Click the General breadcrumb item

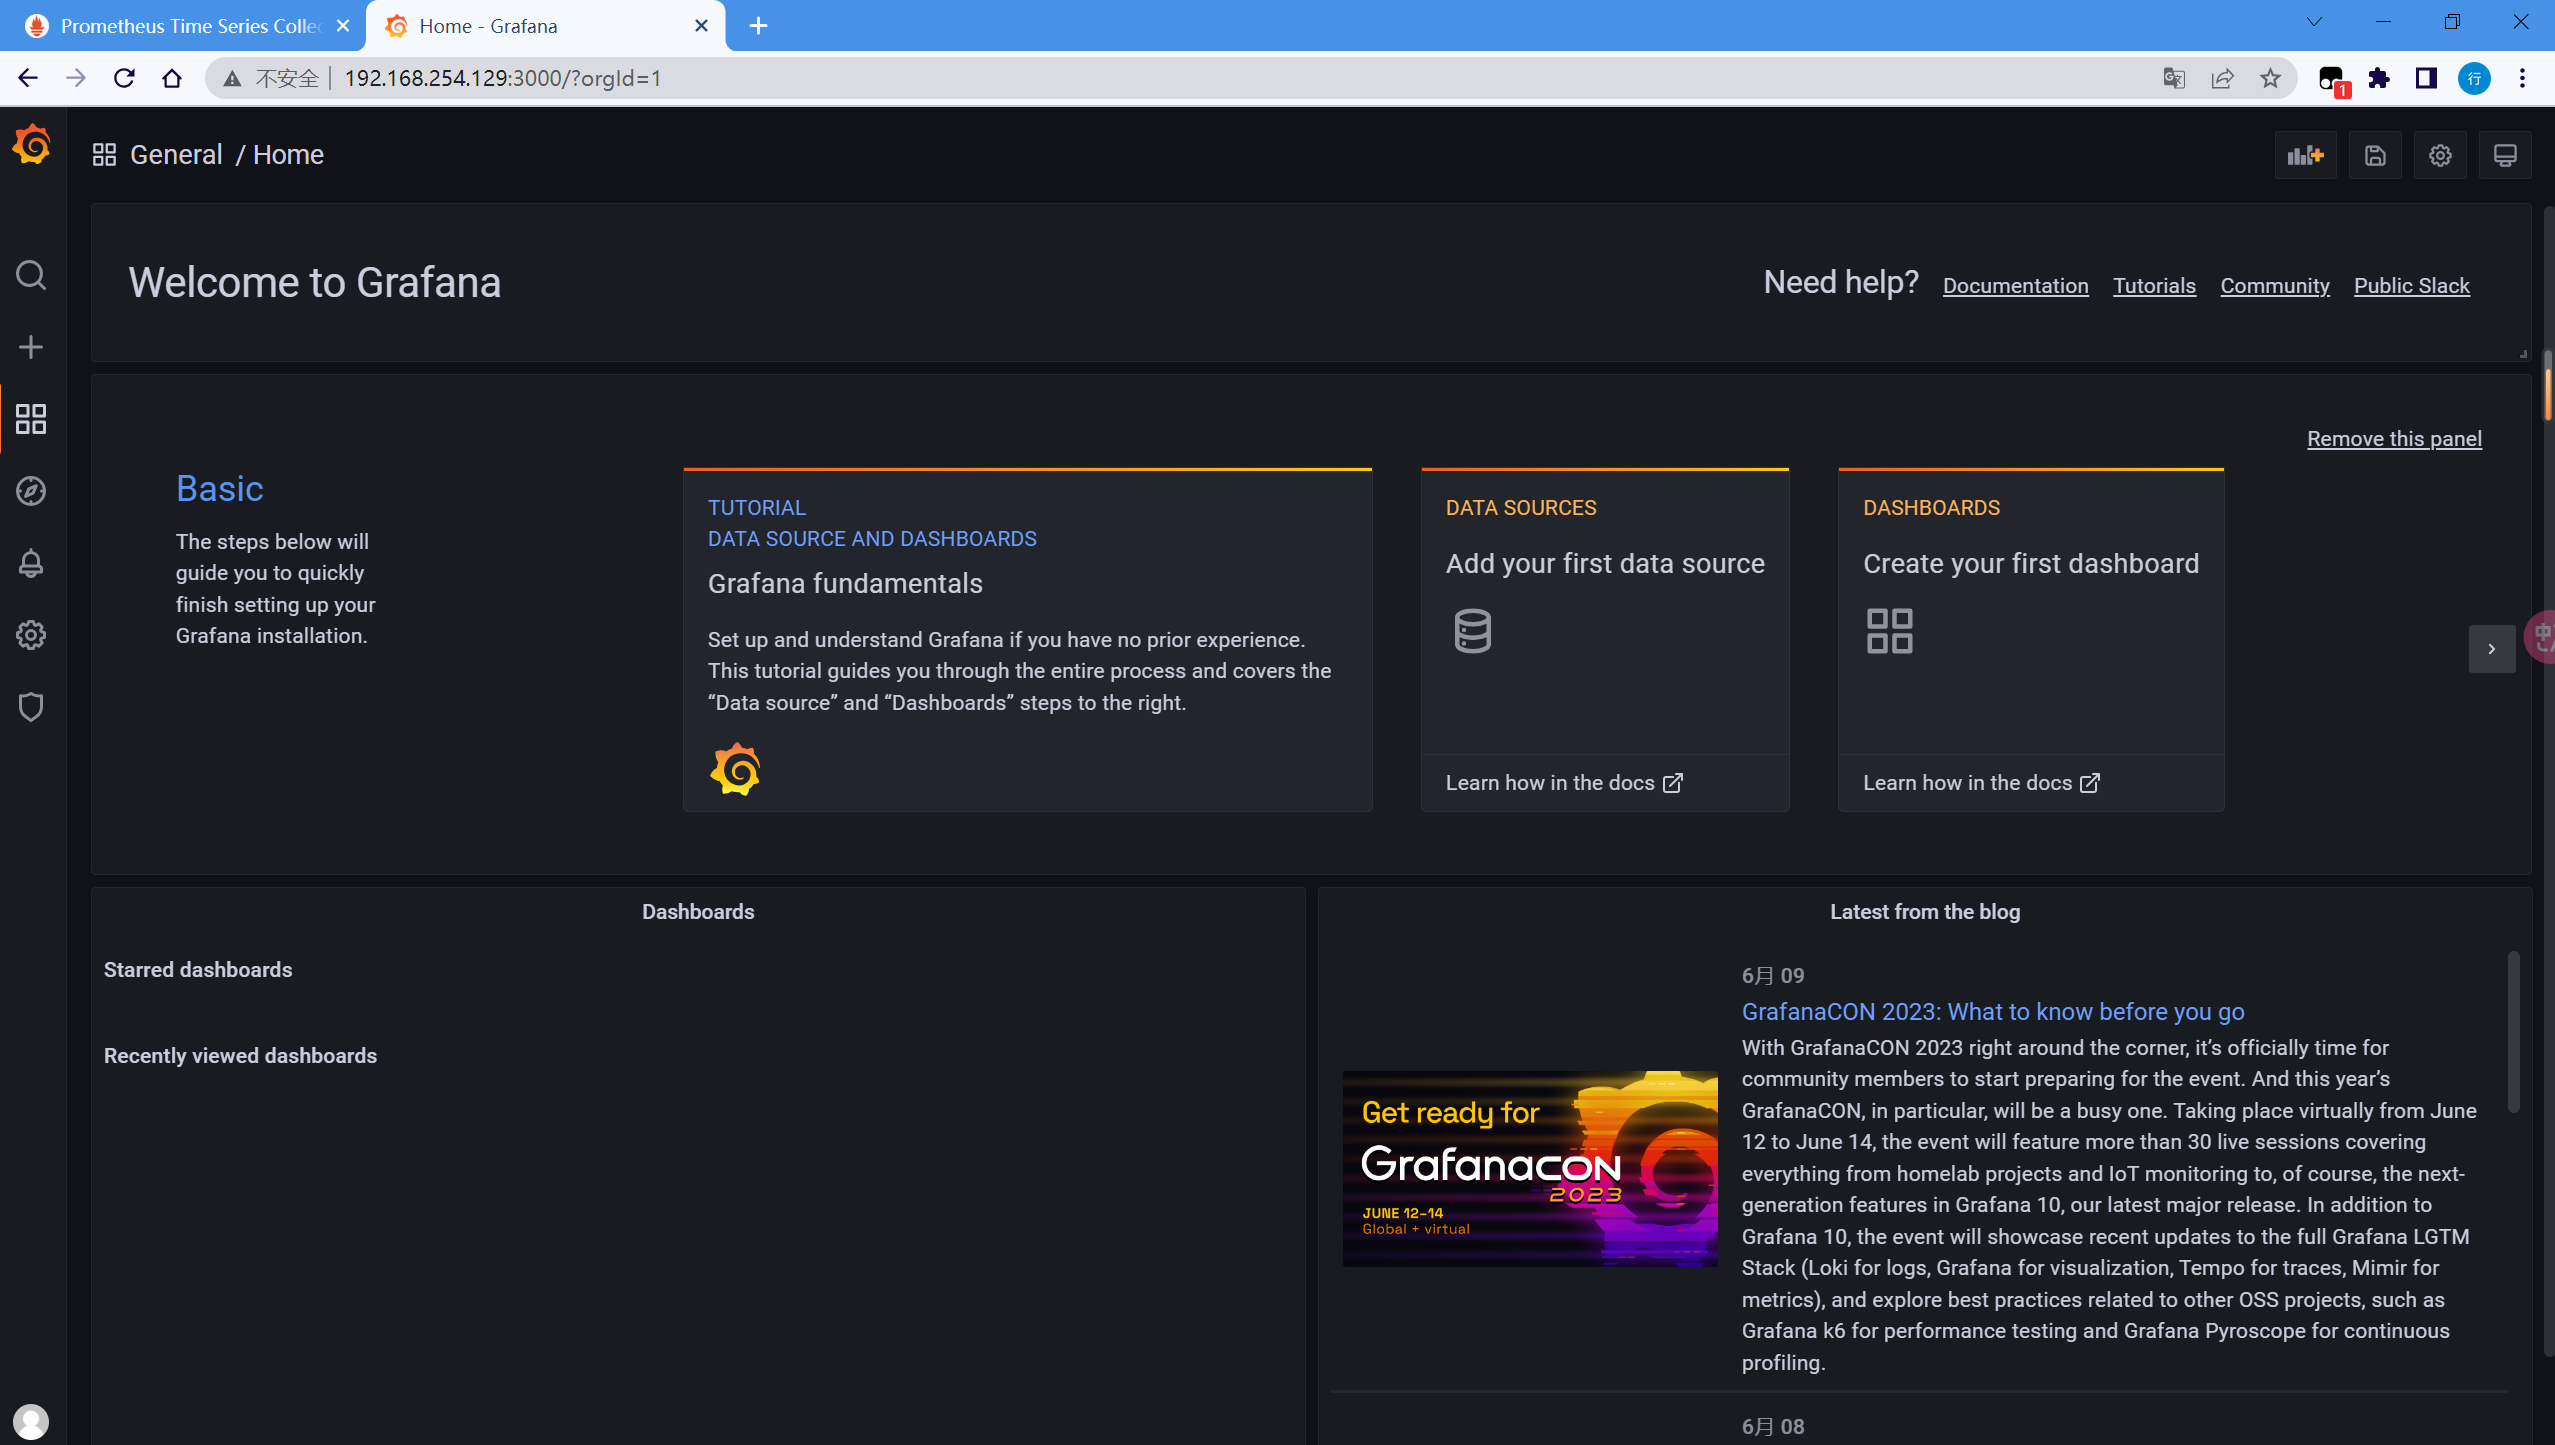click(x=176, y=155)
